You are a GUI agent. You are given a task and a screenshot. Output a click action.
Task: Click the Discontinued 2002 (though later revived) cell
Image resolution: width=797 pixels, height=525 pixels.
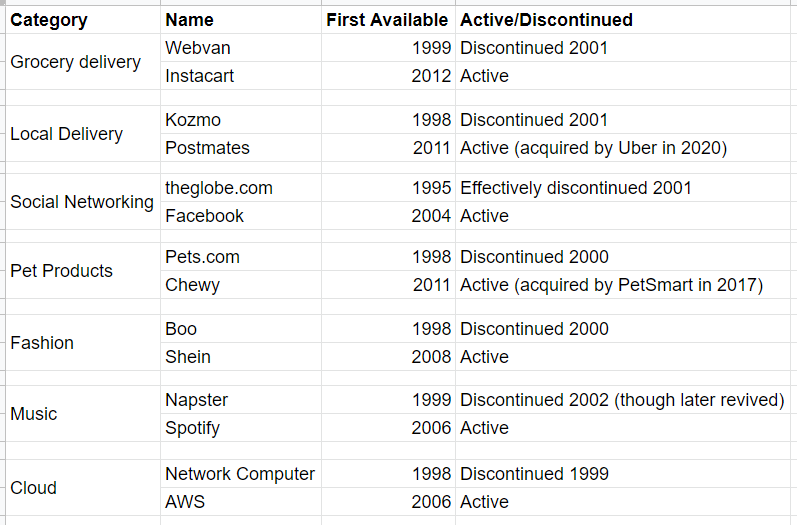pos(626,400)
